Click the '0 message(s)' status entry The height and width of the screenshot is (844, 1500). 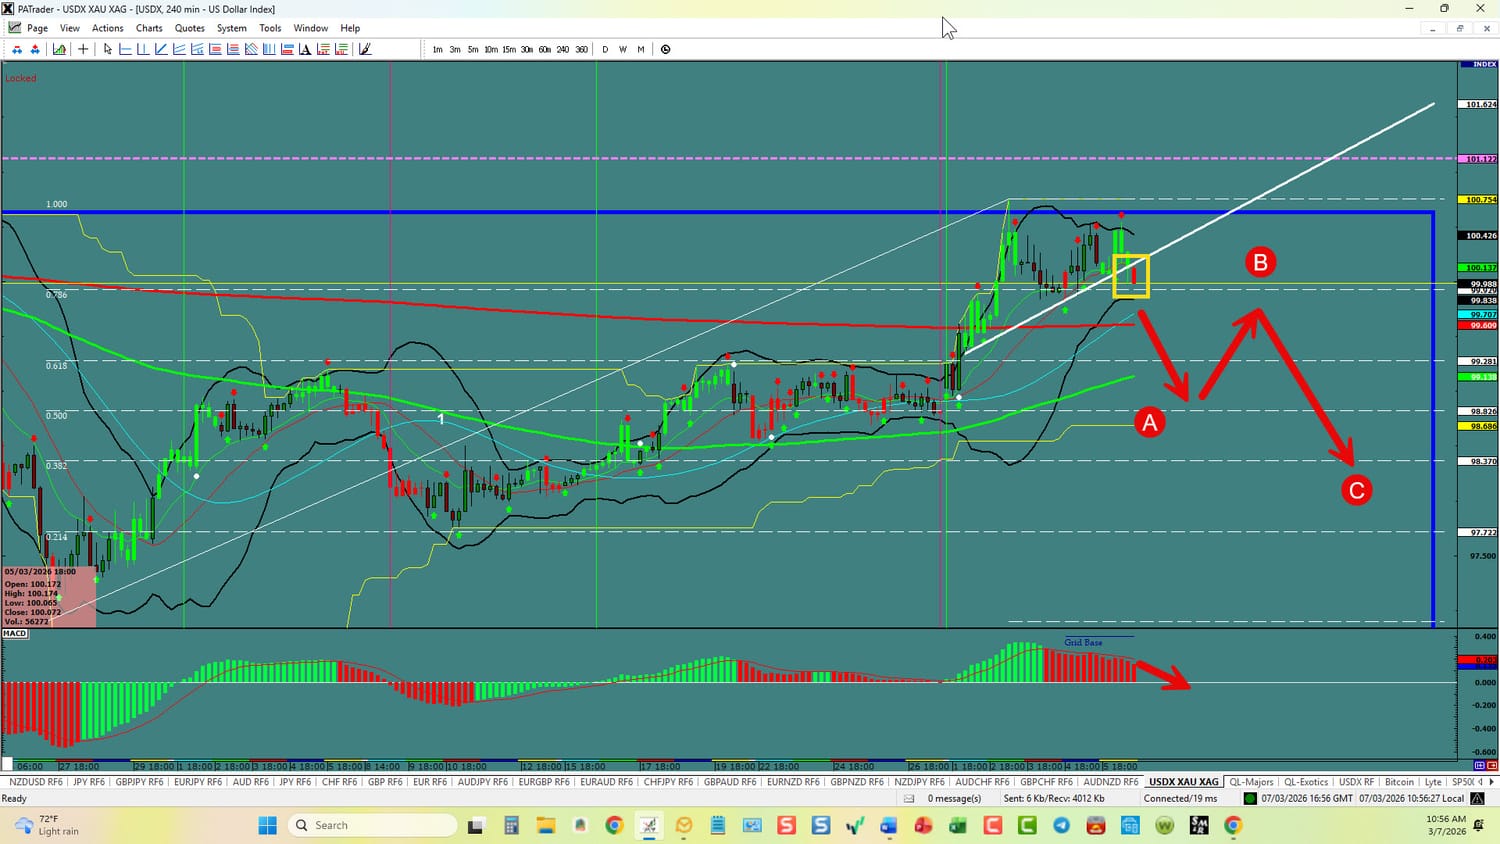point(954,799)
